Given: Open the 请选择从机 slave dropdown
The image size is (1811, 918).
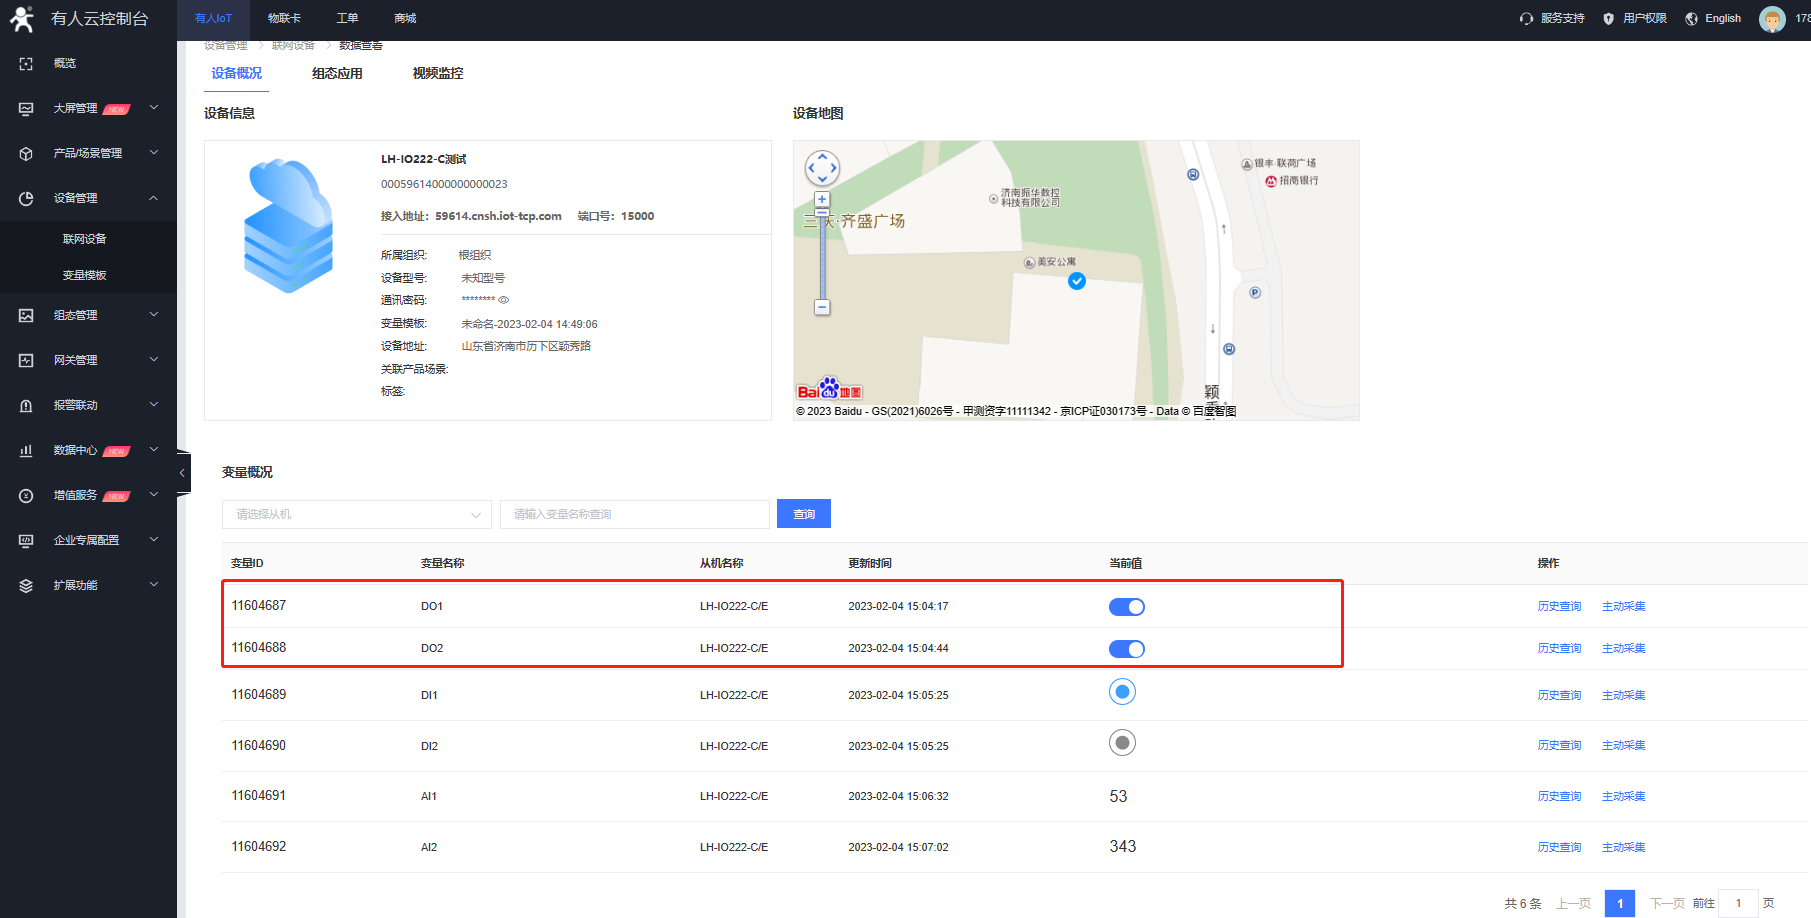Looking at the screenshot, I should 356,514.
